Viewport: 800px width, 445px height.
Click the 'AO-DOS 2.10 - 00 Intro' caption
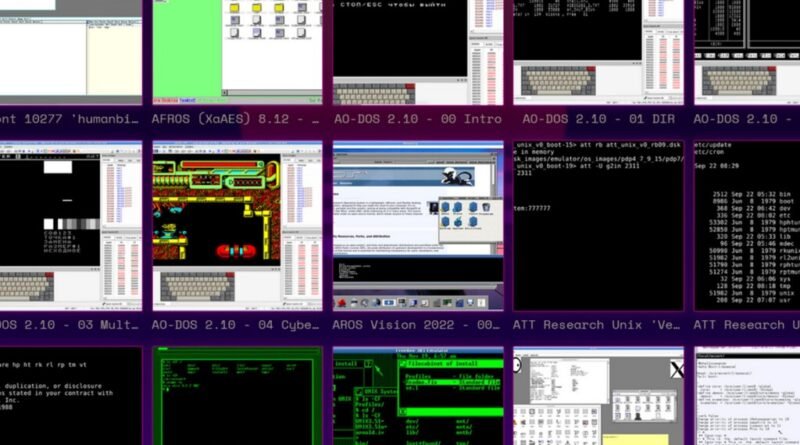[x=418, y=119]
